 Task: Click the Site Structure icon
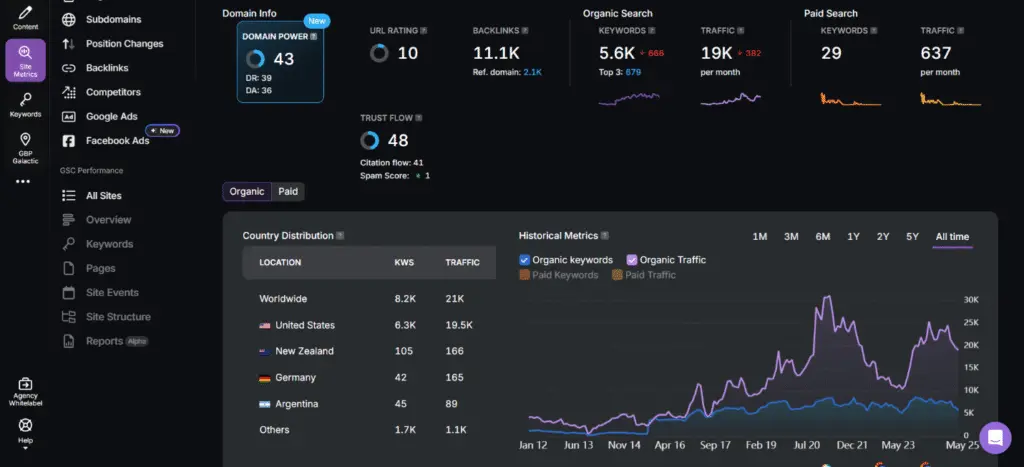coord(69,317)
